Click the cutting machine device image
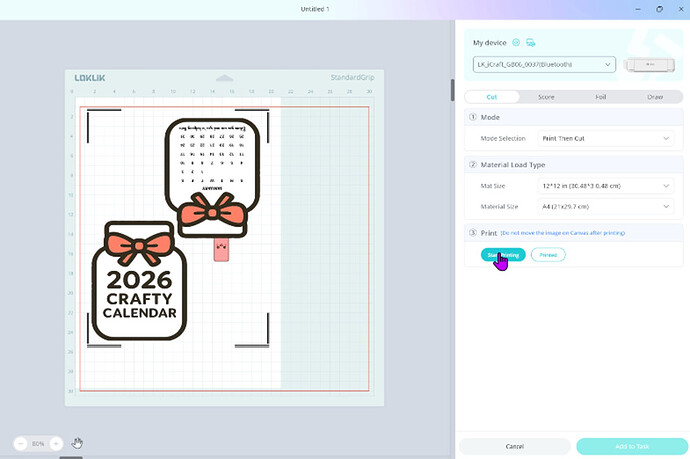Viewport: 690px width, 459px height. [647, 65]
